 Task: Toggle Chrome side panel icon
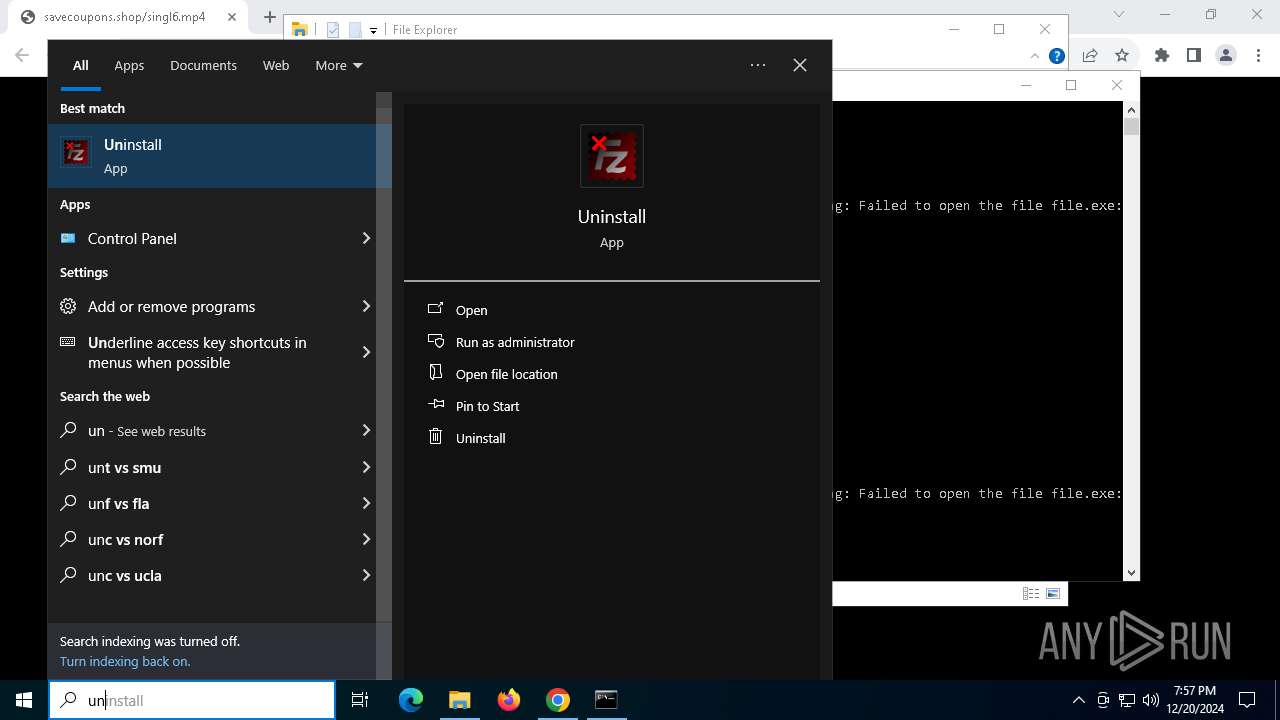(x=1193, y=56)
